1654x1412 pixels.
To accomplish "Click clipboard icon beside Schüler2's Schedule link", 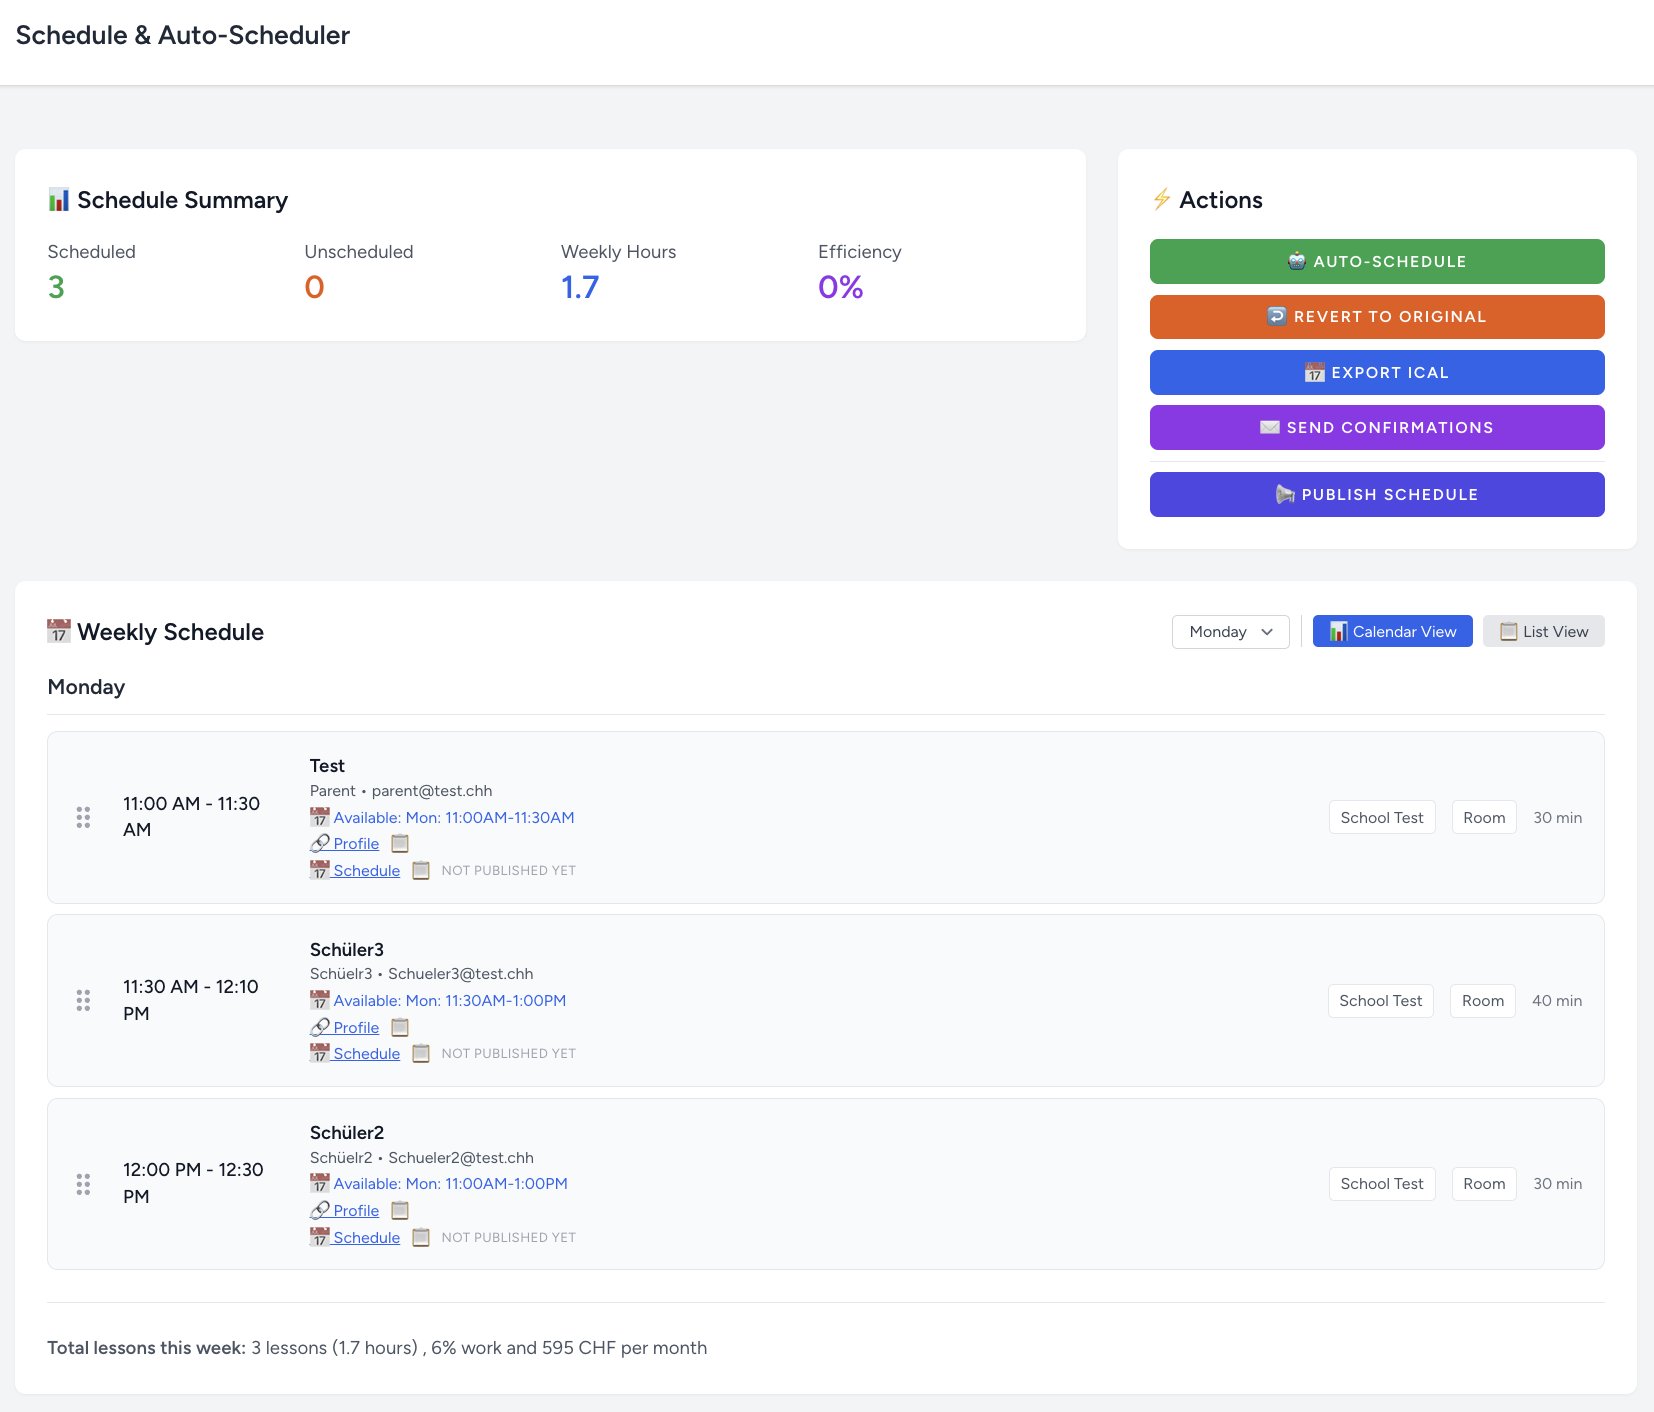I will click(x=421, y=1237).
